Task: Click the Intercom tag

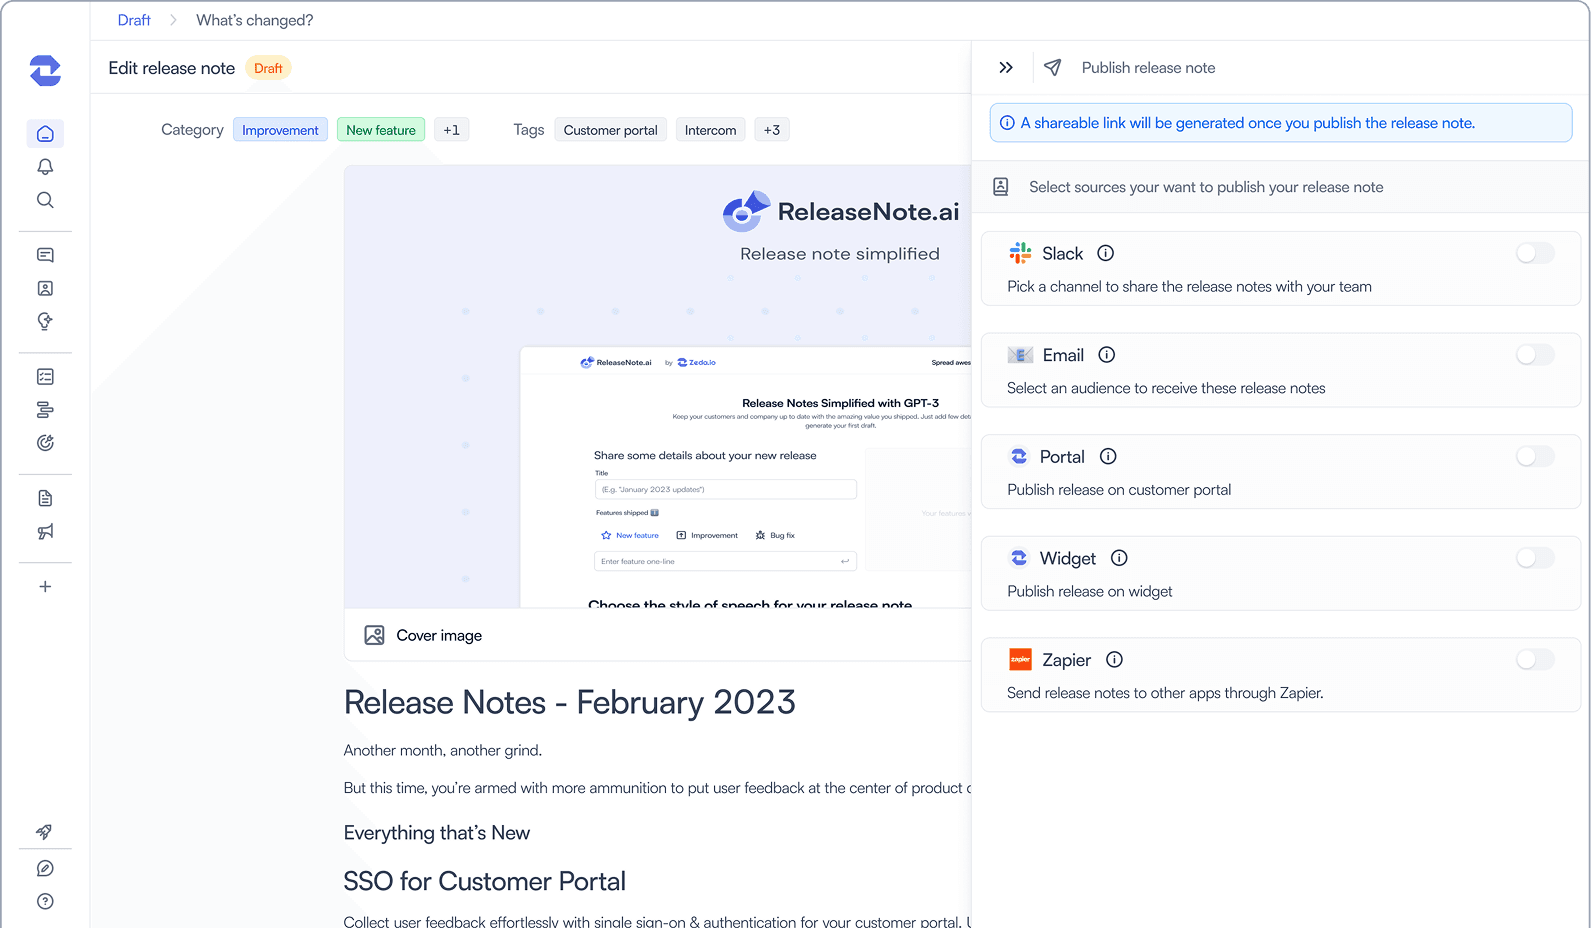Action: 711,130
